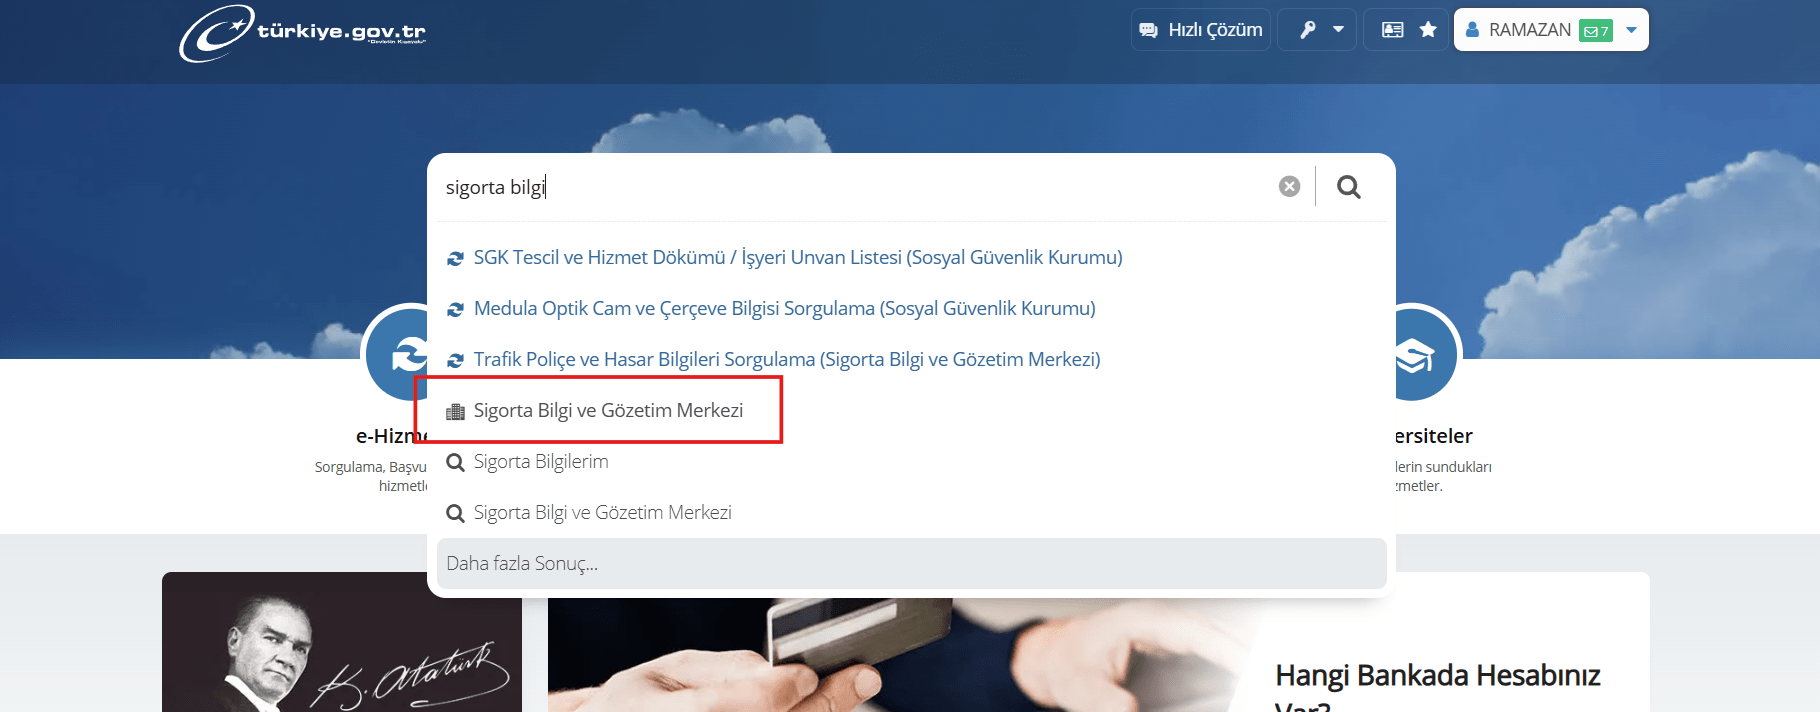Click the chat bubble icon in Hızlı Çözüm

coord(1149,31)
